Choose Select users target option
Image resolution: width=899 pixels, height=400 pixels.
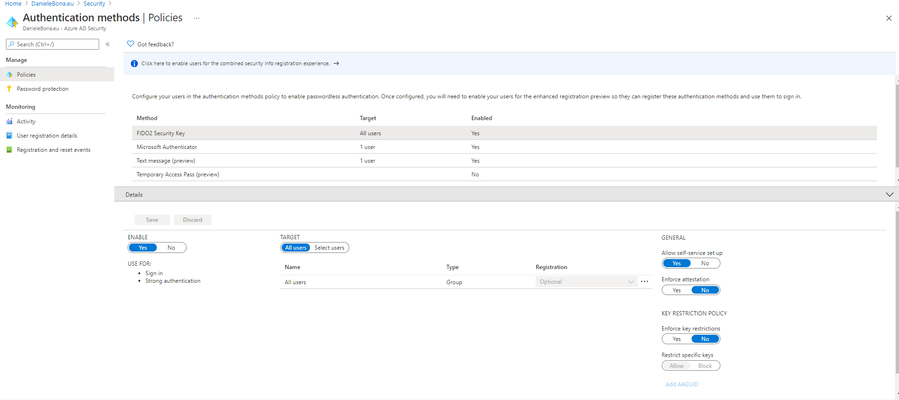(329, 248)
